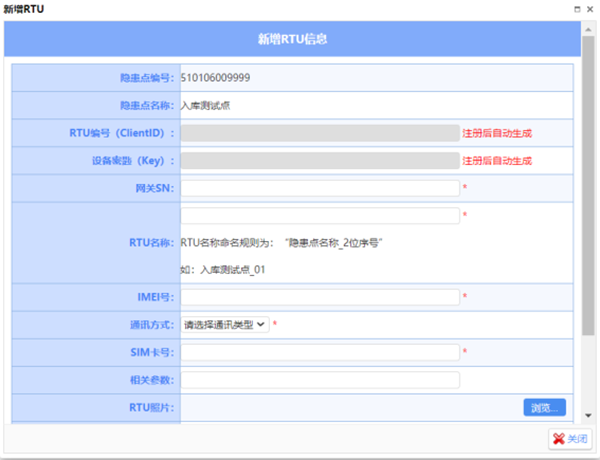600x460 pixels.
Task: Click the SIM卡号 text field
Action: coord(320,352)
